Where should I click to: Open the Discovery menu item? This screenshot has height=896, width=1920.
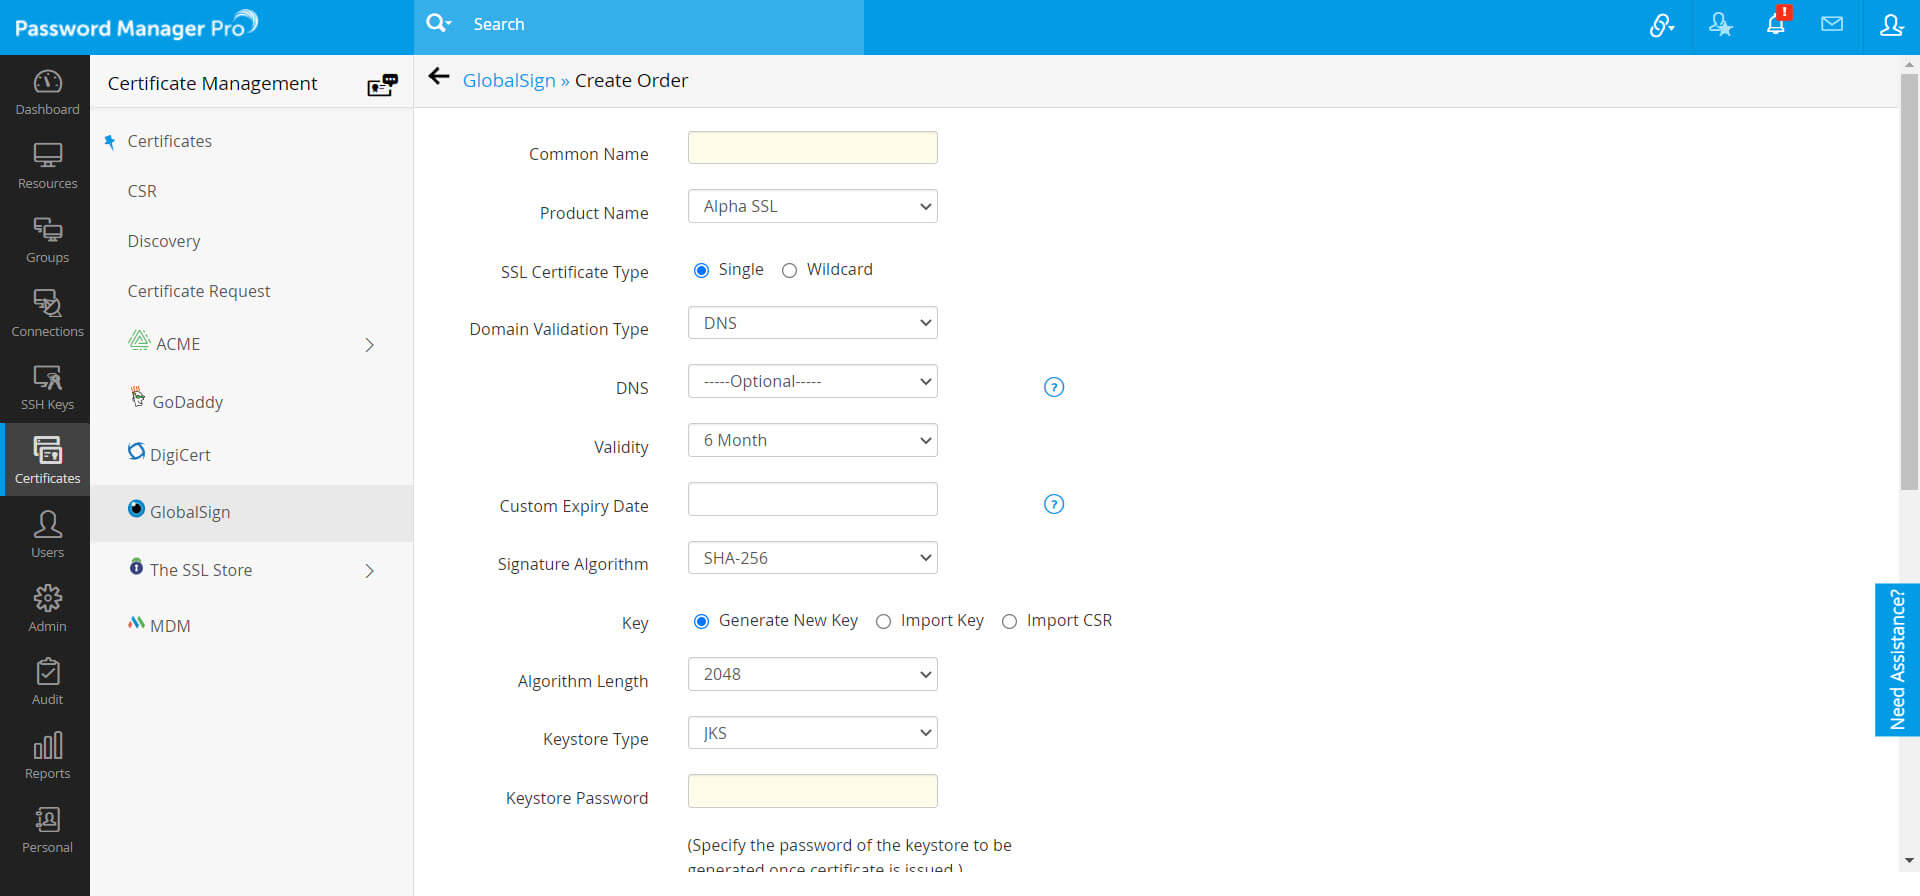coord(164,241)
